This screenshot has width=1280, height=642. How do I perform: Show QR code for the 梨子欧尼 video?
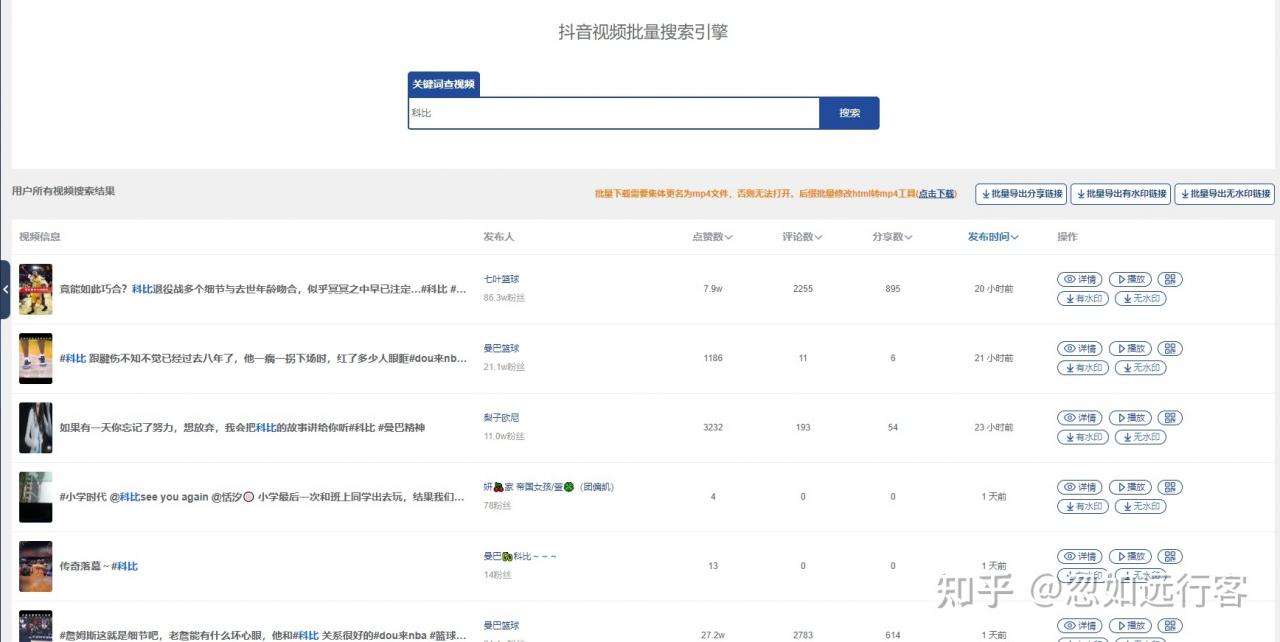(x=1171, y=418)
